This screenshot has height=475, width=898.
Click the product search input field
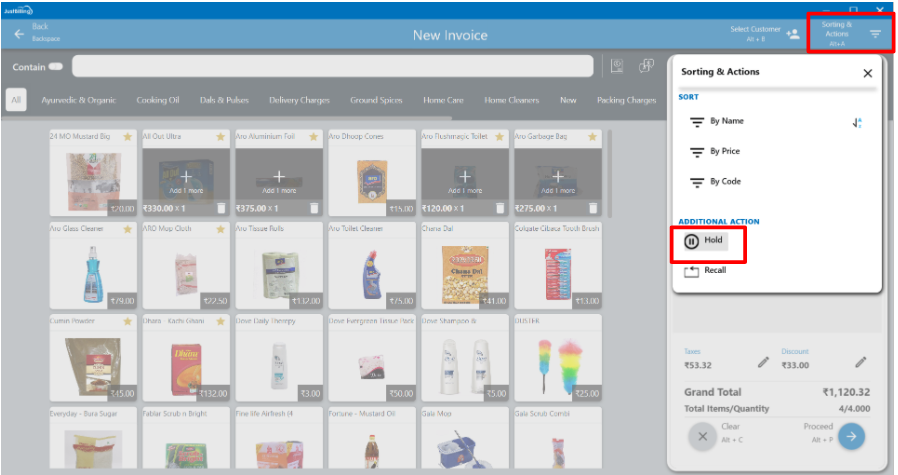point(336,67)
